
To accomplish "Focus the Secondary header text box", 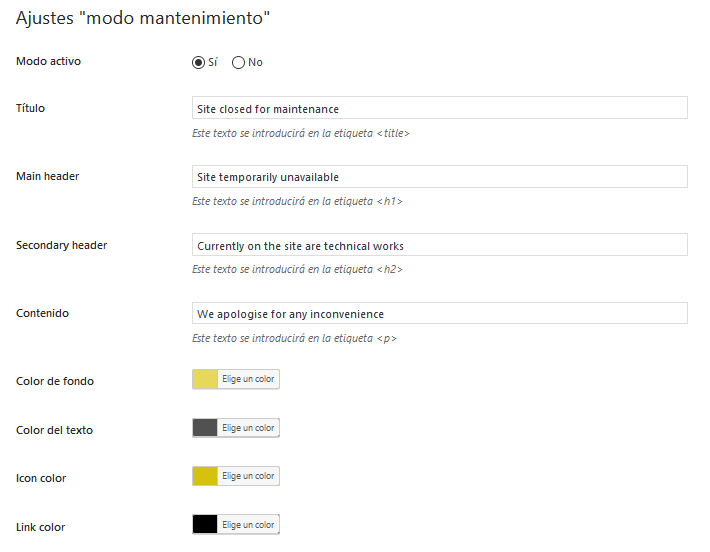I will point(439,245).
